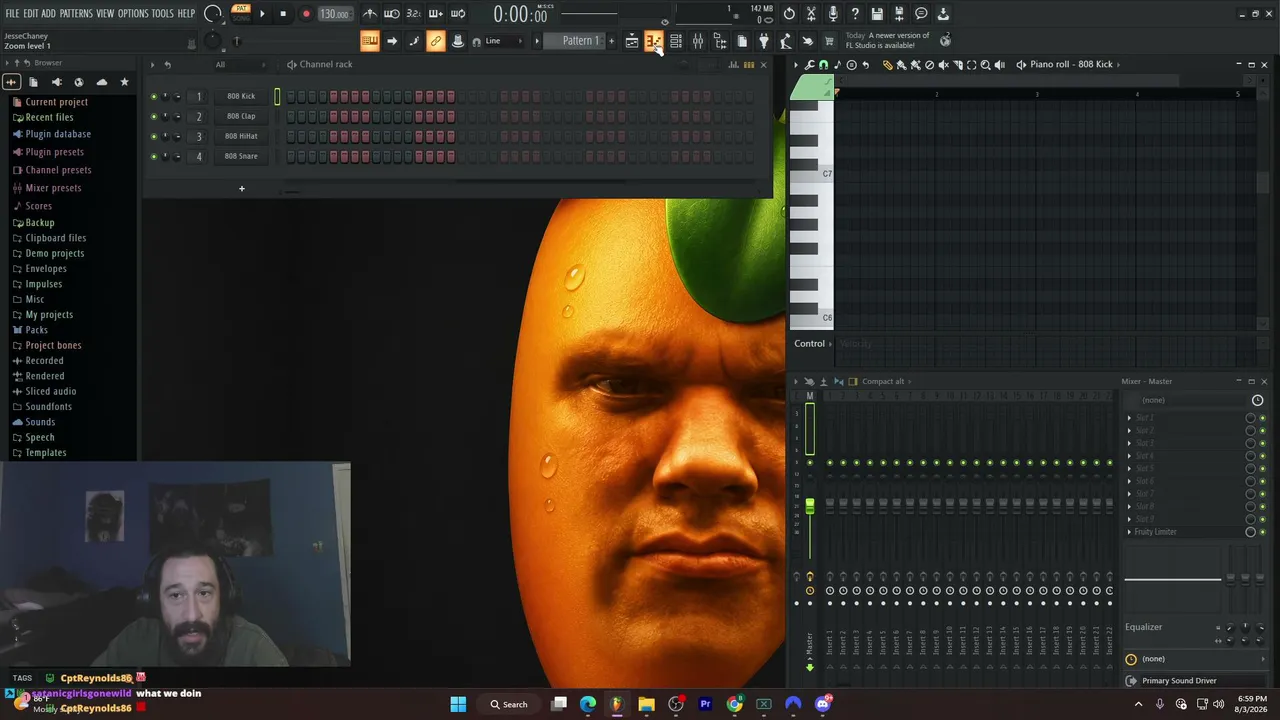Switch the PAT/SONG mode toggle
Screen dimensions: 1280x720
(x=241, y=13)
